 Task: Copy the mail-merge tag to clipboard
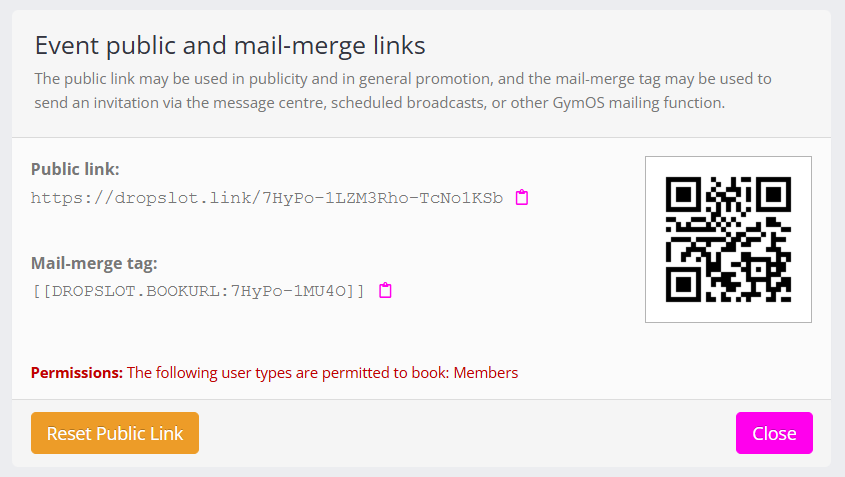[x=385, y=291]
